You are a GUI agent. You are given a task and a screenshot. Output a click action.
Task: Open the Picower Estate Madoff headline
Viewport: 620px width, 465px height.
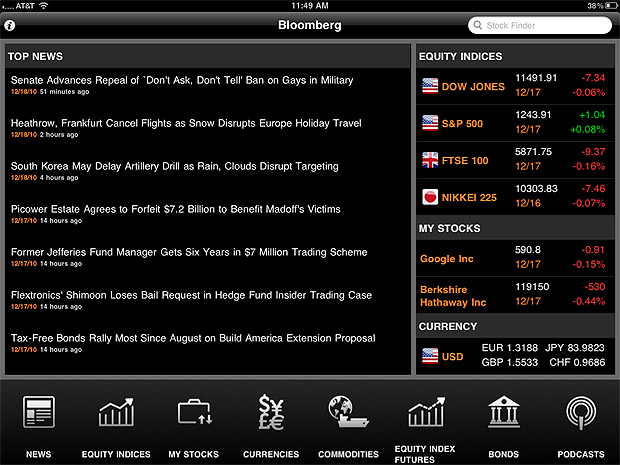pos(176,209)
